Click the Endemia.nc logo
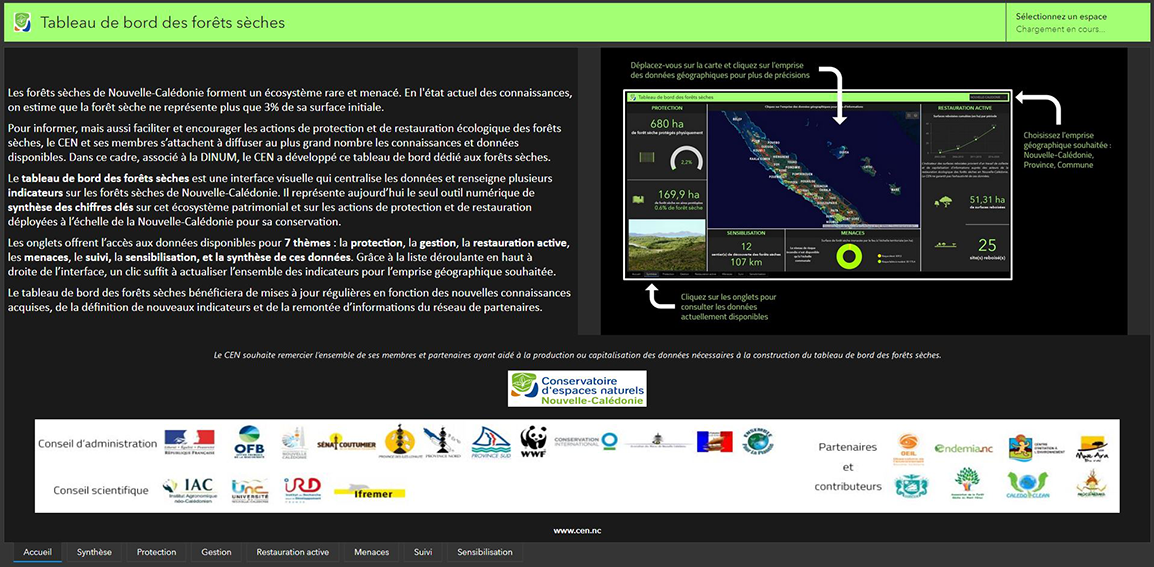Image resolution: width=1154 pixels, height=567 pixels. 963,448
